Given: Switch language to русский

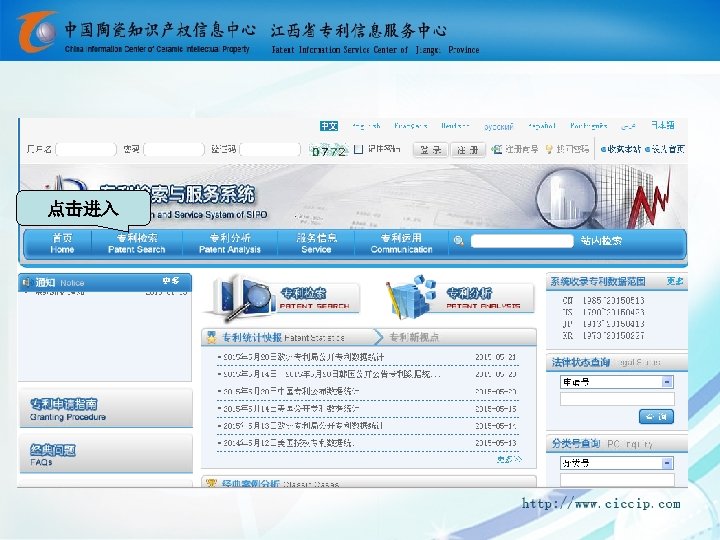Looking at the screenshot, I should (x=498, y=126).
